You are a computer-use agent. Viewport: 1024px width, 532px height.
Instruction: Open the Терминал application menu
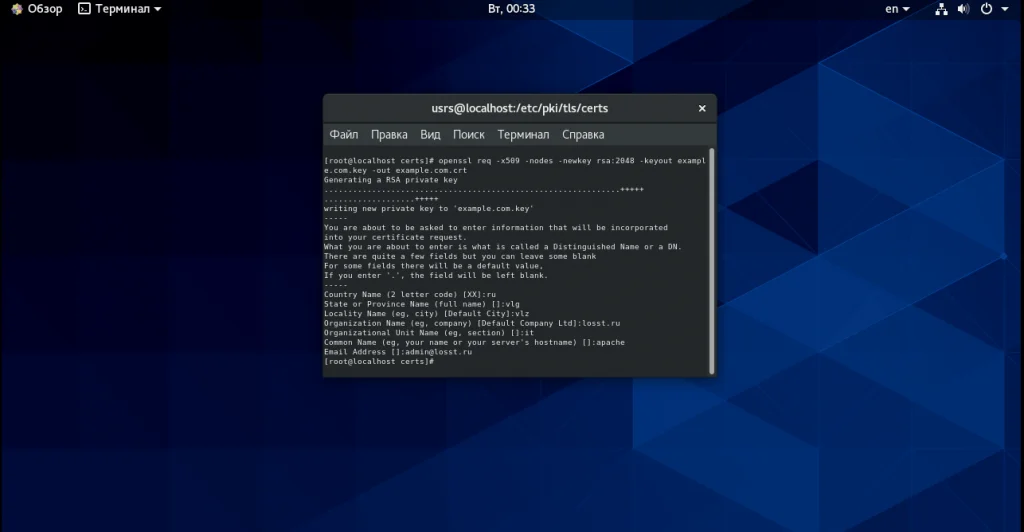[120, 9]
